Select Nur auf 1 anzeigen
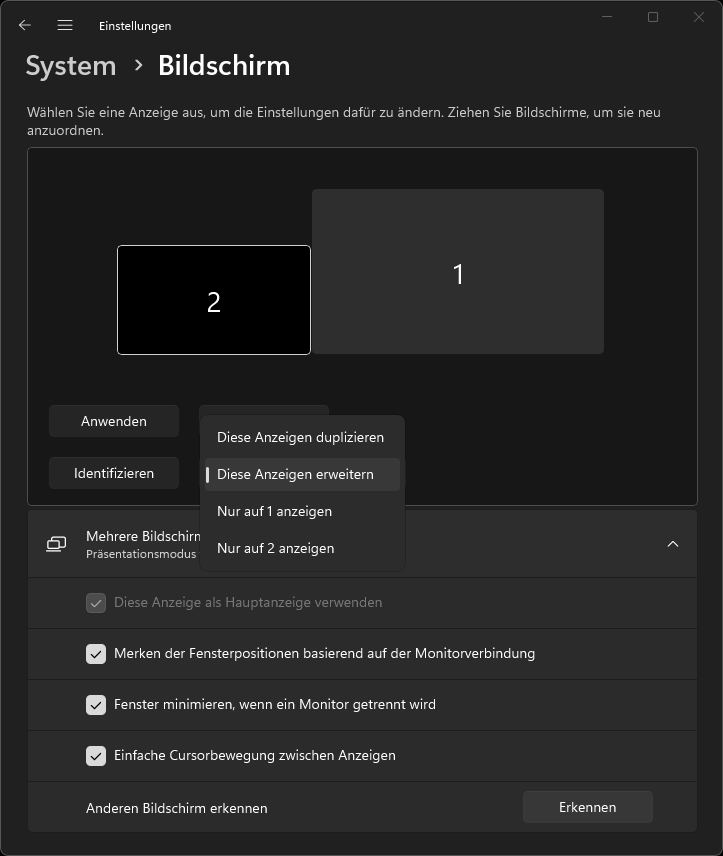The width and height of the screenshot is (723, 856). point(274,512)
